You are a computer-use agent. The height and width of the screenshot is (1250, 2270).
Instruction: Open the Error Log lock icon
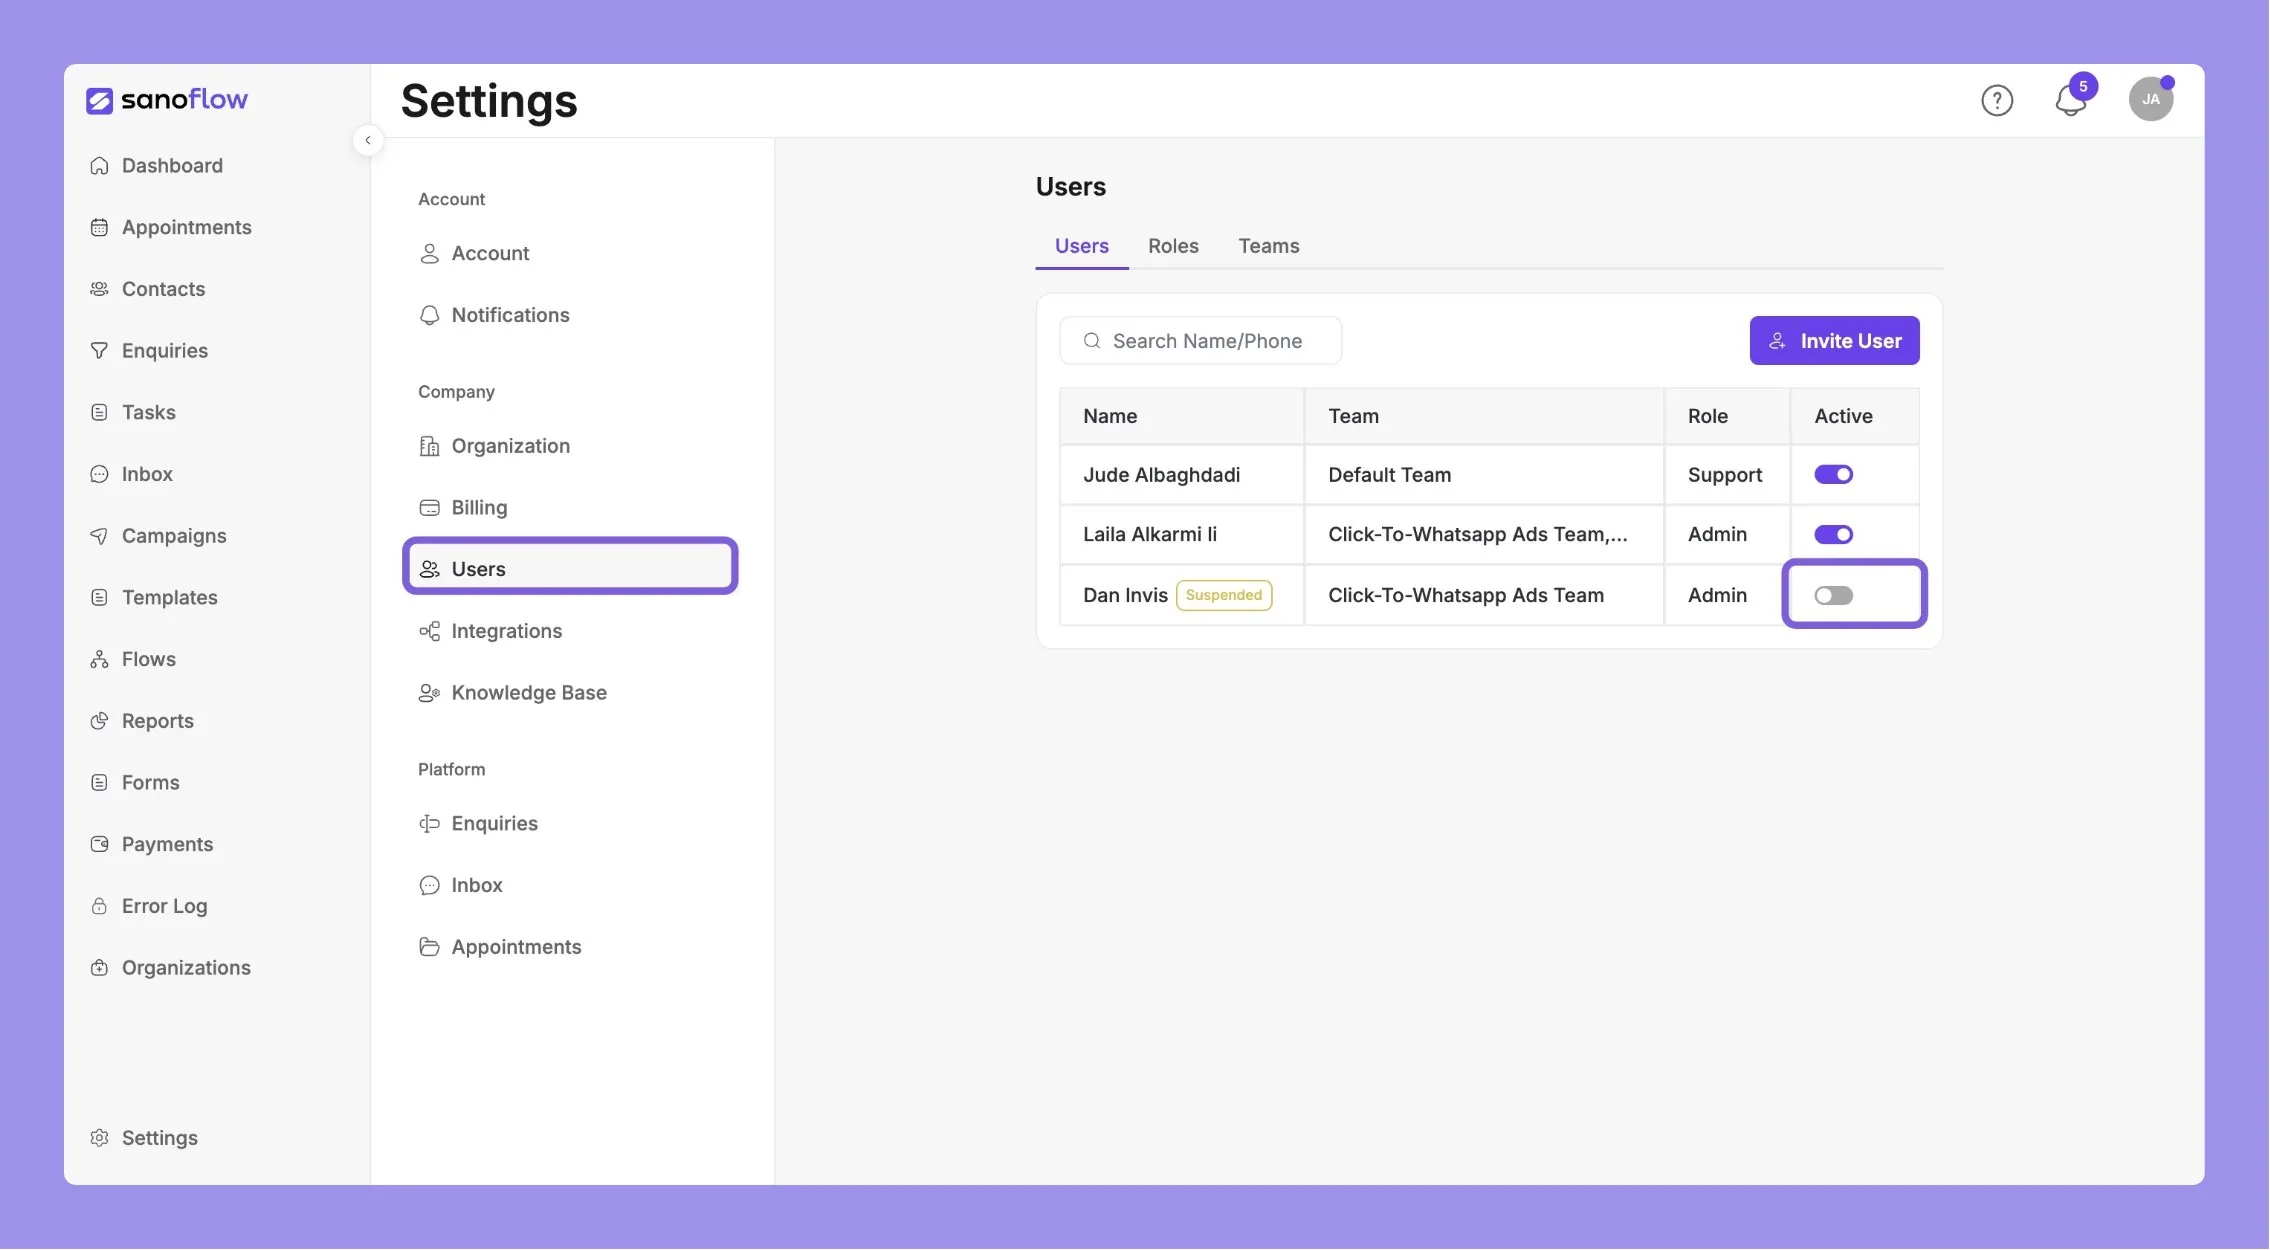99,906
